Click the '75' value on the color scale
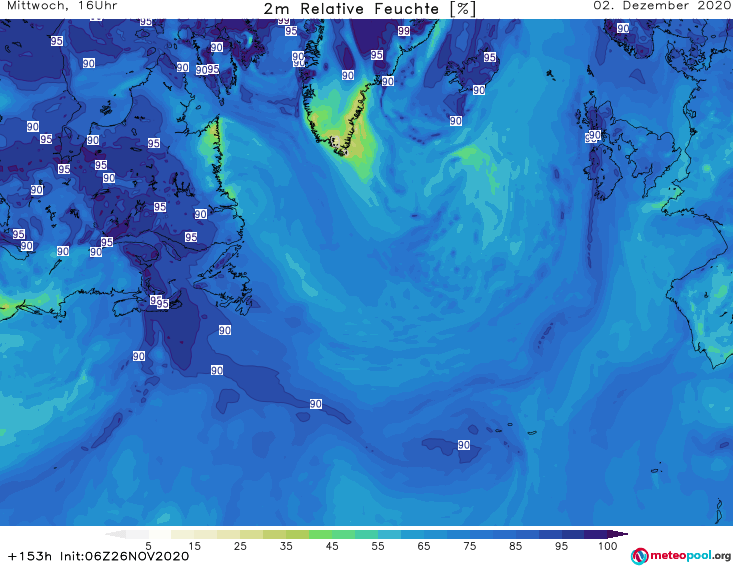Image resolution: width=733 pixels, height=566 pixels. [470, 546]
